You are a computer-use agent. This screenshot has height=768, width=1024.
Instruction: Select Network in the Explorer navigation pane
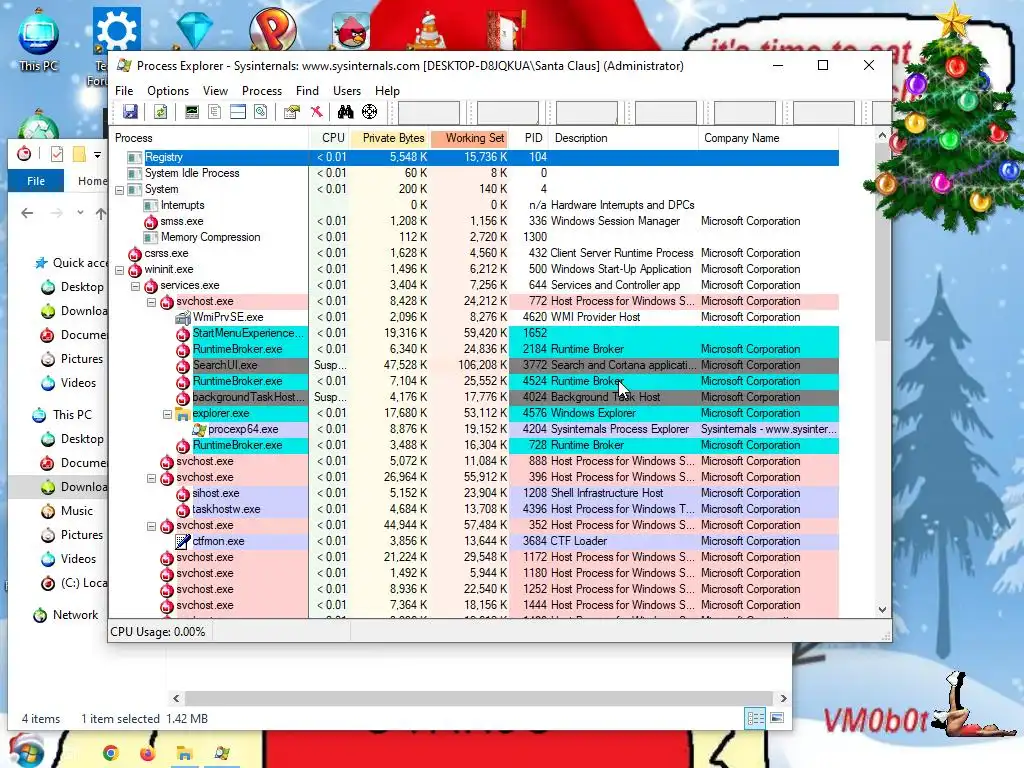coord(75,615)
